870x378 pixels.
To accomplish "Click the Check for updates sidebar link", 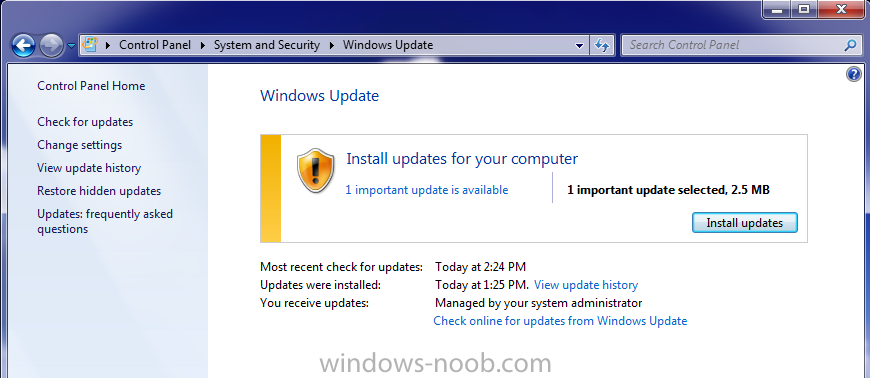I will (x=85, y=122).
